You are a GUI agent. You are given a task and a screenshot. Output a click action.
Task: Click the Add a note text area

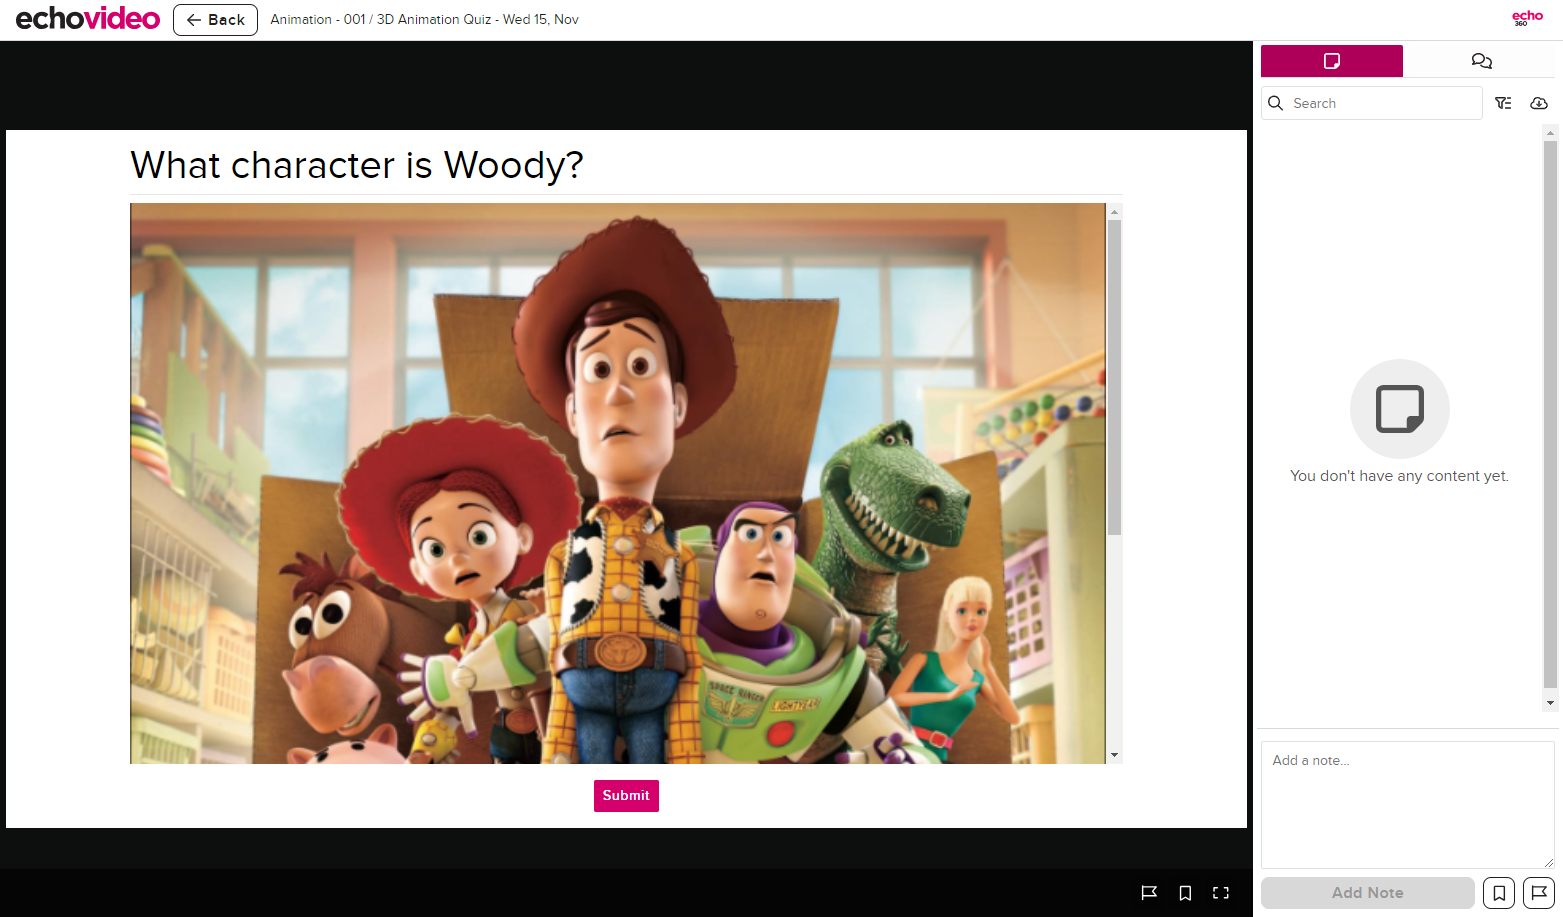pos(1407,804)
